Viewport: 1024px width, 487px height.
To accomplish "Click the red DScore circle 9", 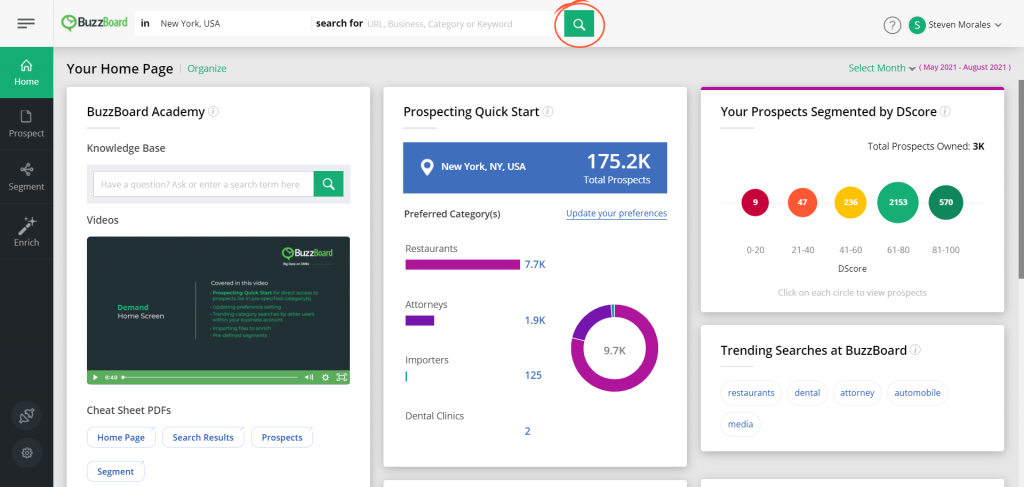I will (755, 202).
